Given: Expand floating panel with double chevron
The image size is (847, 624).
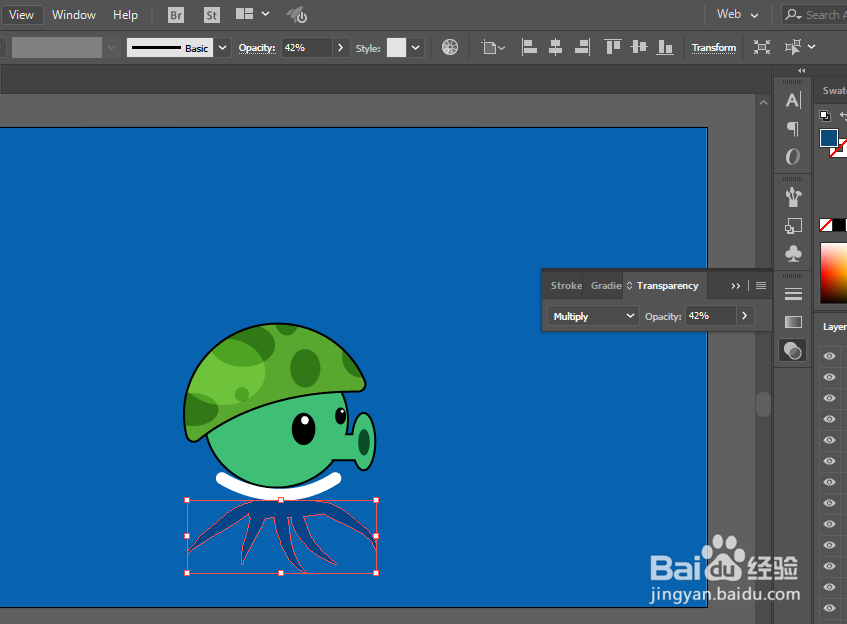Looking at the screenshot, I should [x=735, y=286].
